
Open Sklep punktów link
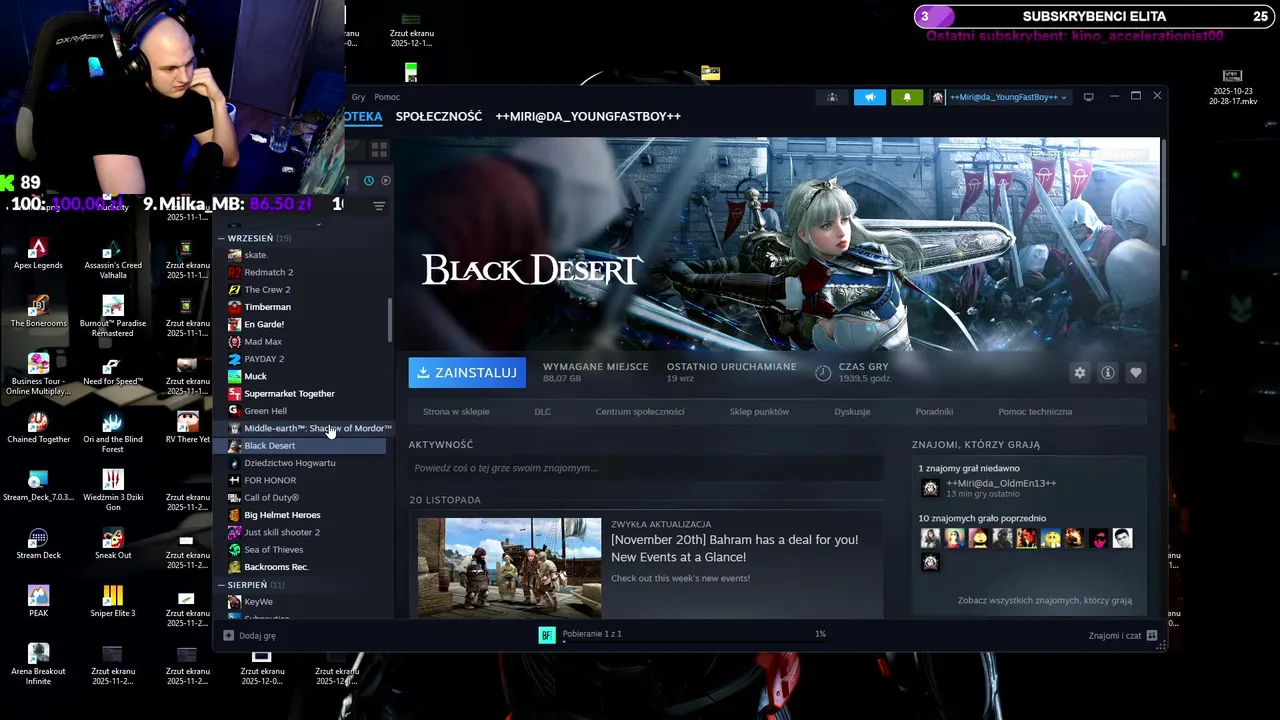coord(759,411)
